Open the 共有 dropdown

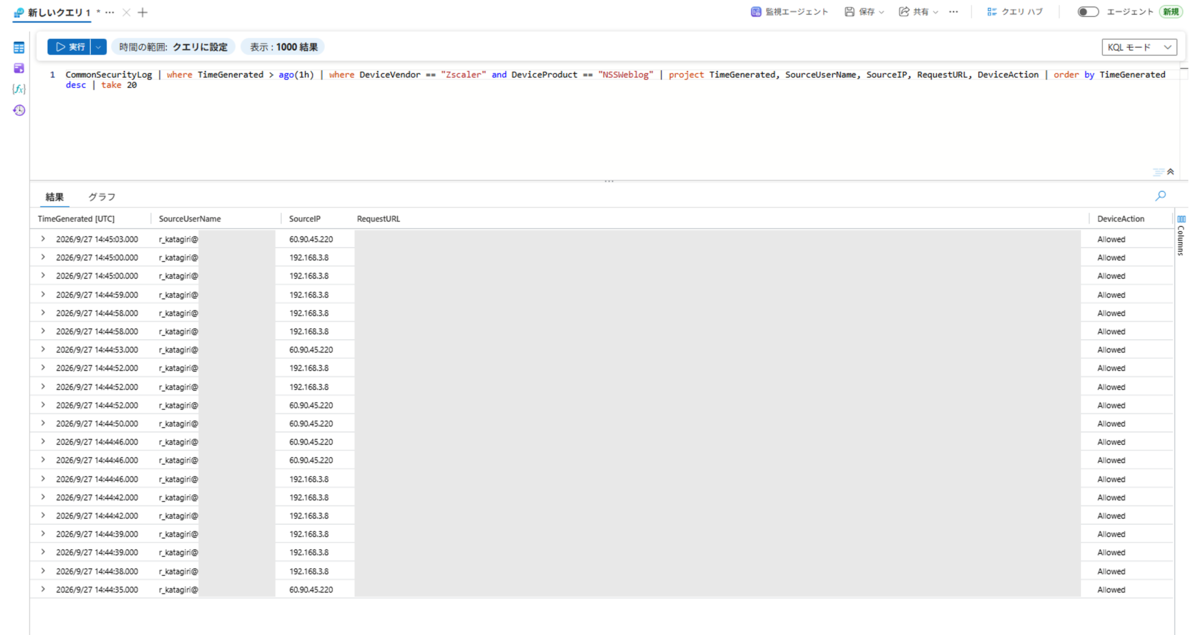[919, 12]
